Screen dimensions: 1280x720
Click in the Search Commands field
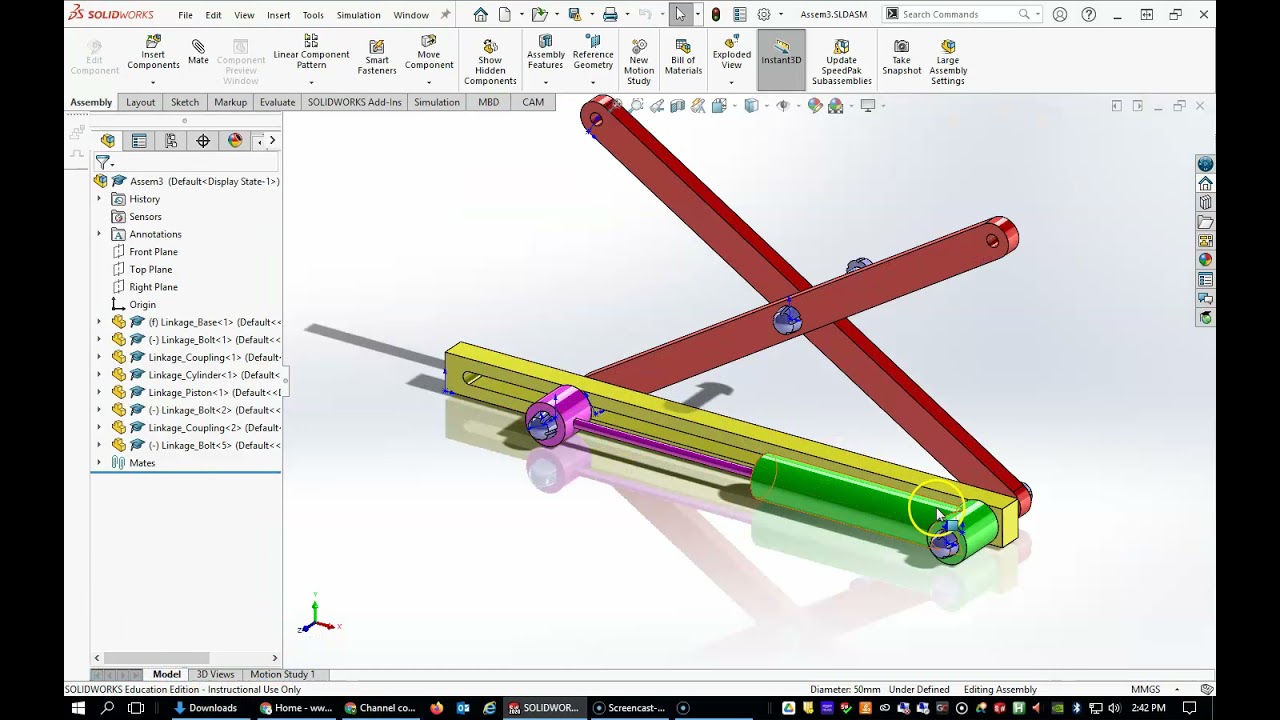click(957, 14)
